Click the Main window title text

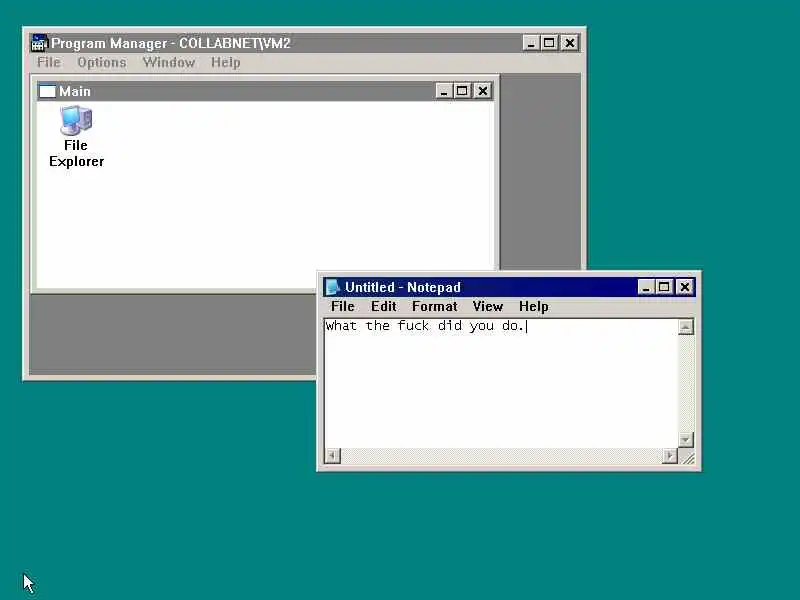pos(74,91)
